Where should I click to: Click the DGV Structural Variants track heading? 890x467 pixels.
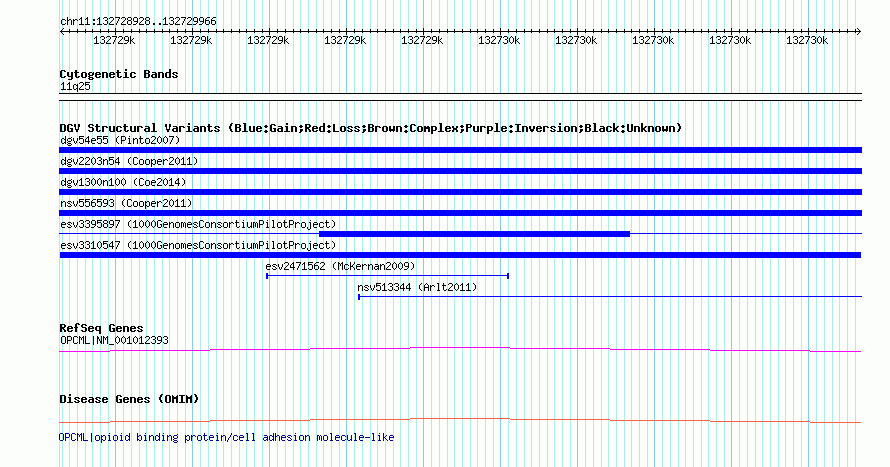click(x=370, y=128)
